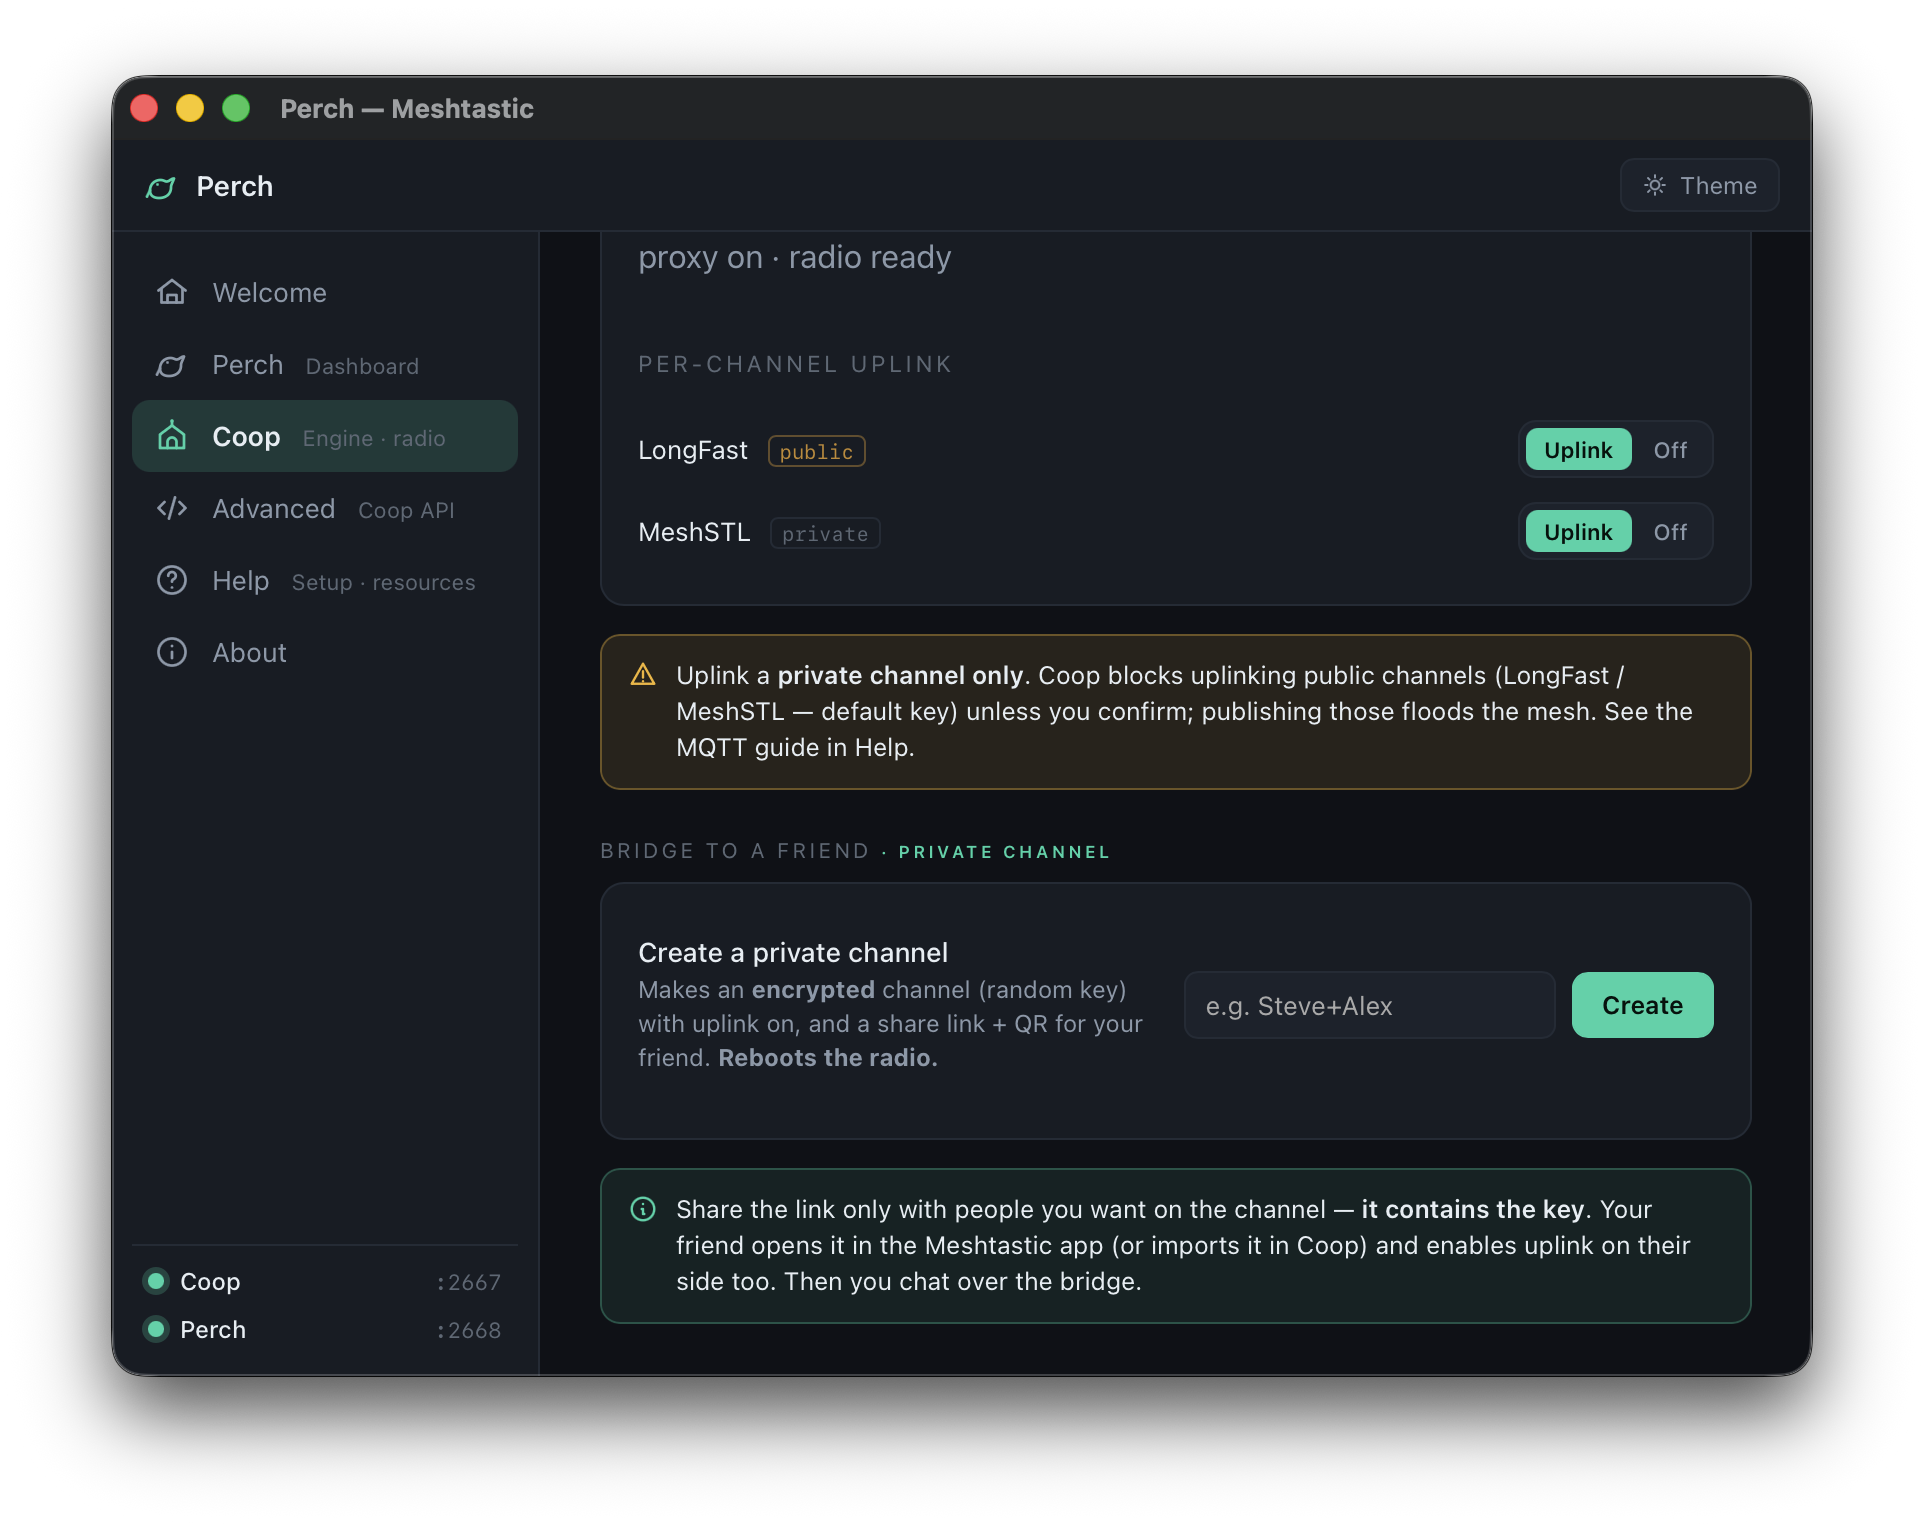Click the info icon in share link notice
The width and height of the screenshot is (1924, 1524).
point(643,1209)
